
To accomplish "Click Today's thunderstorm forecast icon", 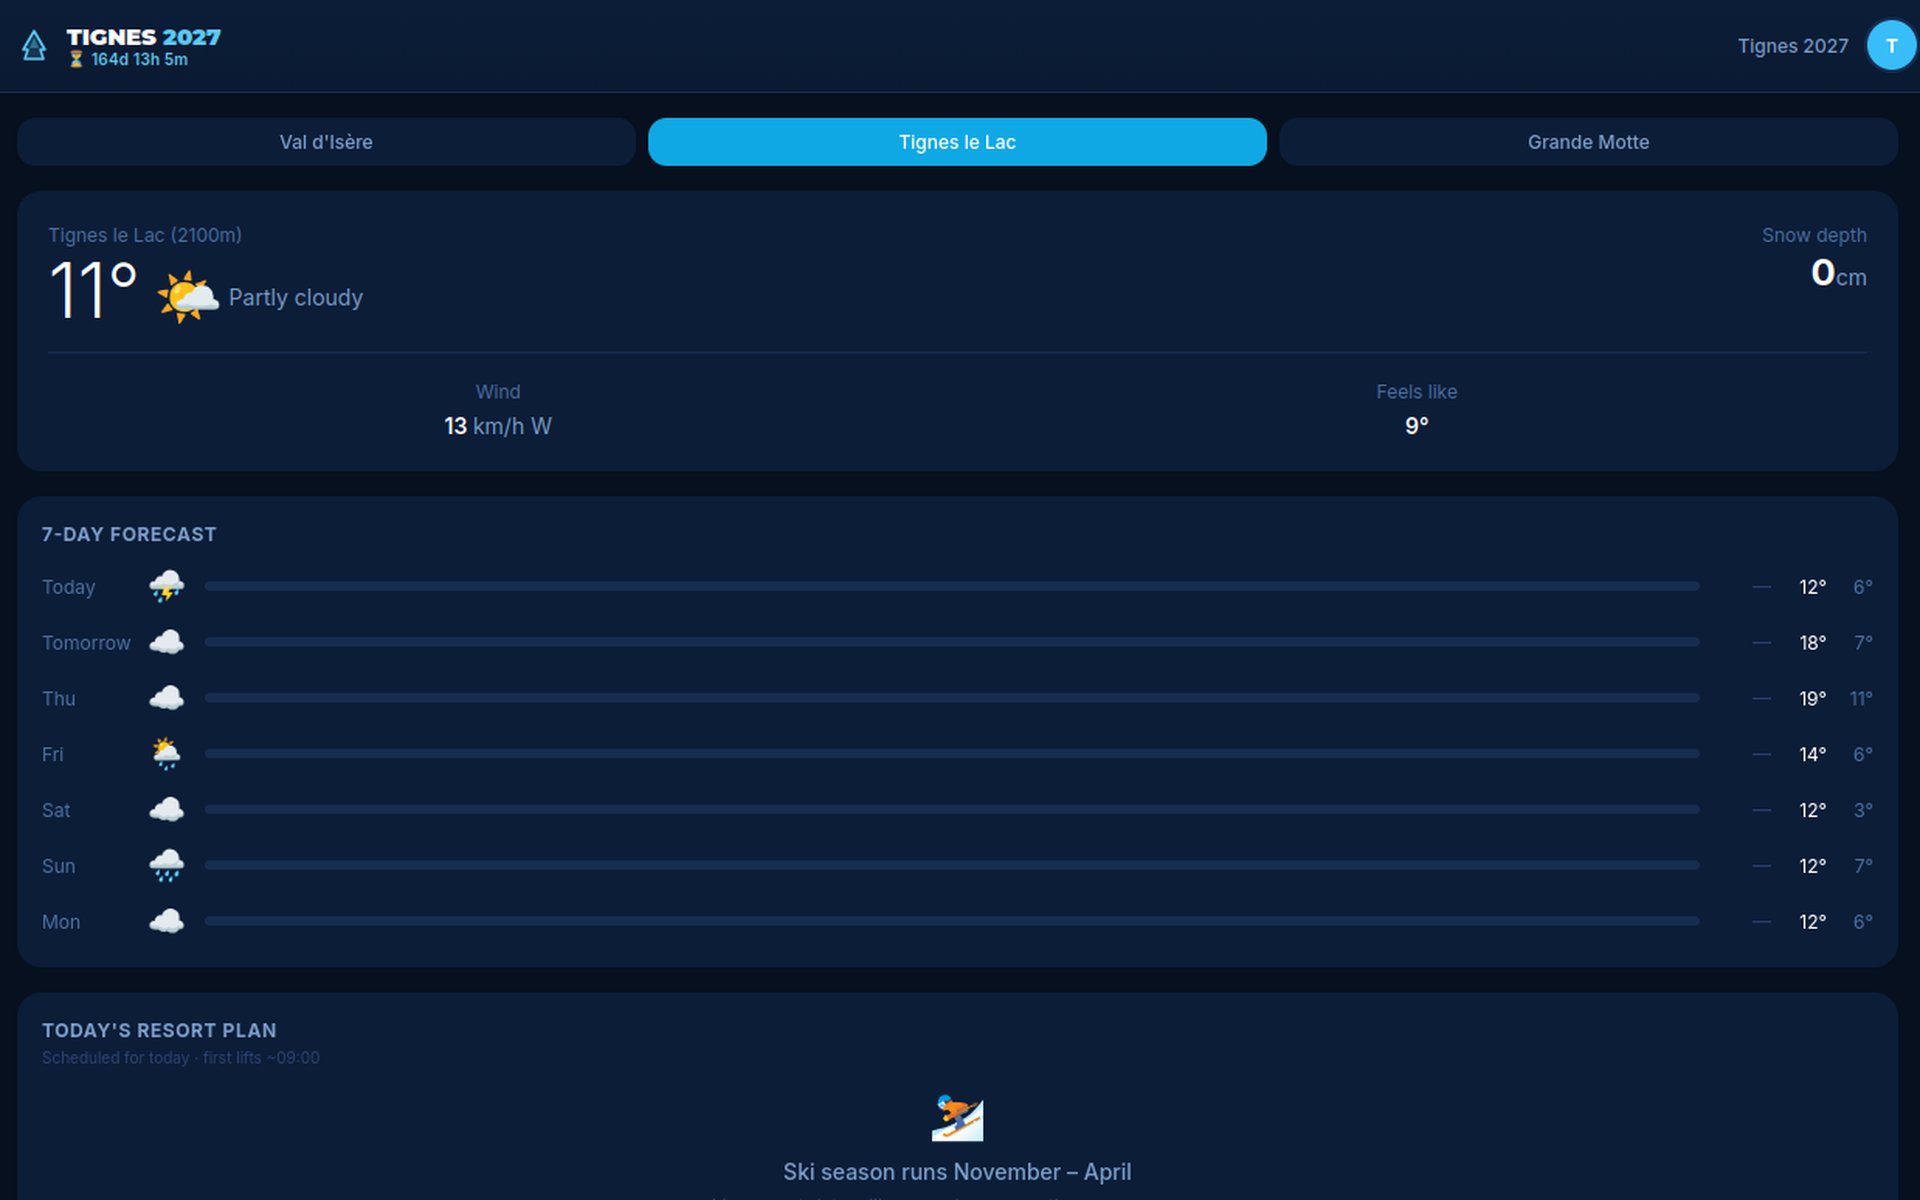I will click(167, 587).
